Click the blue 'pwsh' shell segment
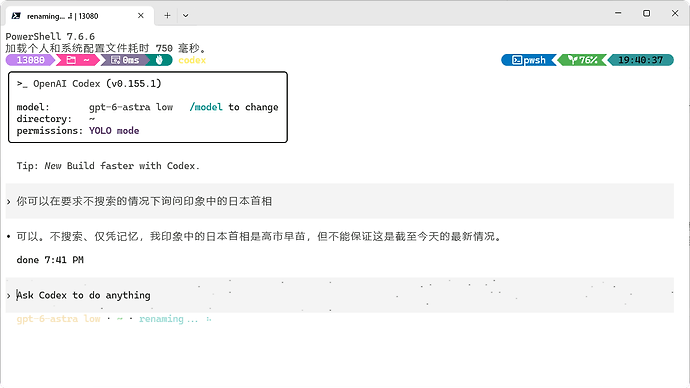 [529, 60]
